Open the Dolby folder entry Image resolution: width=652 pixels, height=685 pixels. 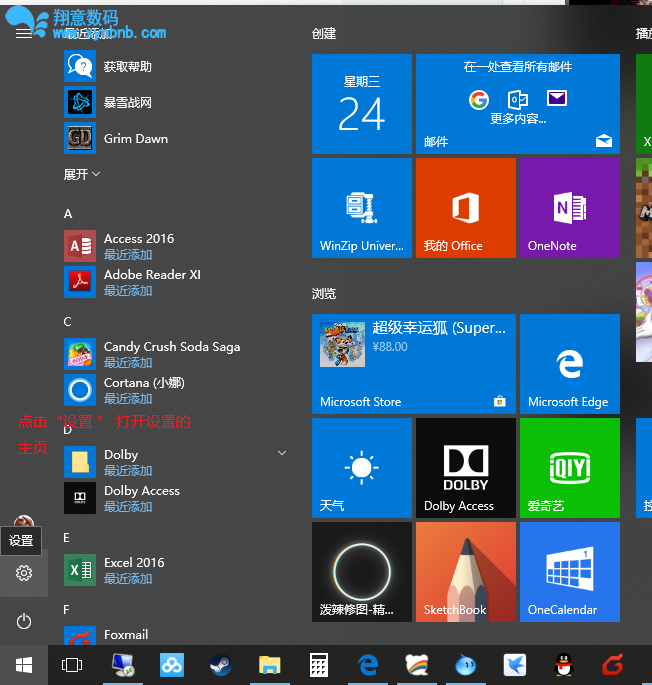(175, 462)
